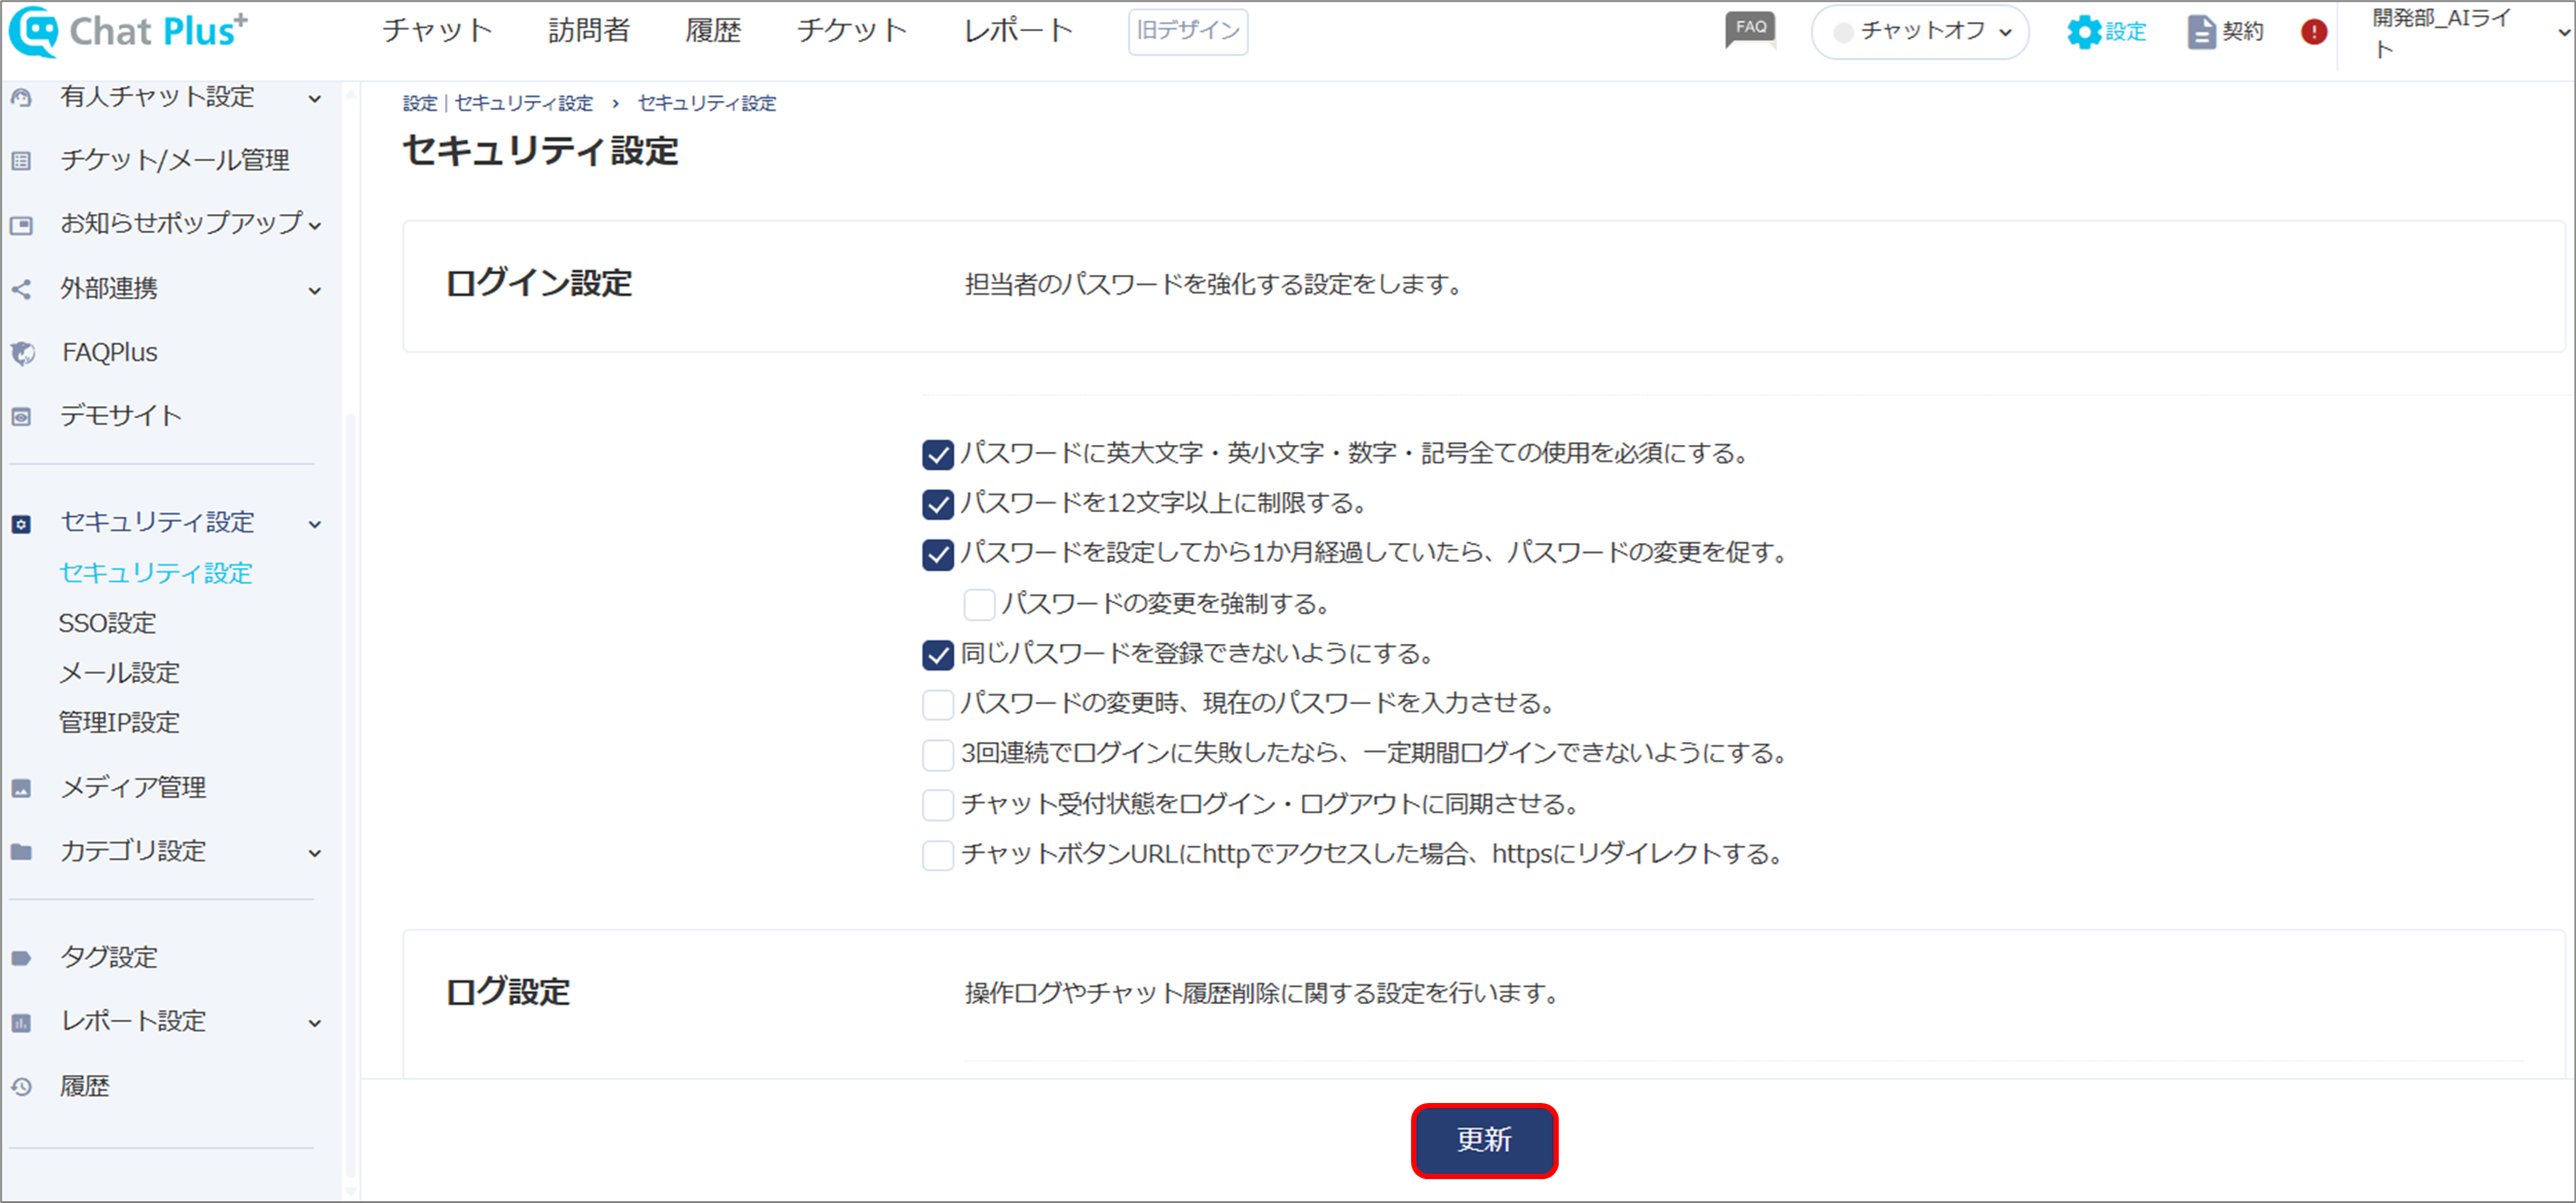
Task: Click the チケット/メール管理 list icon
Action: coord(21,160)
